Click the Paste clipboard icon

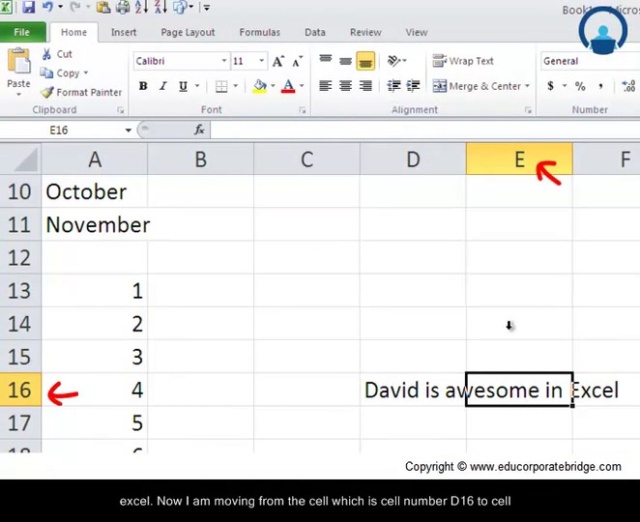18,61
